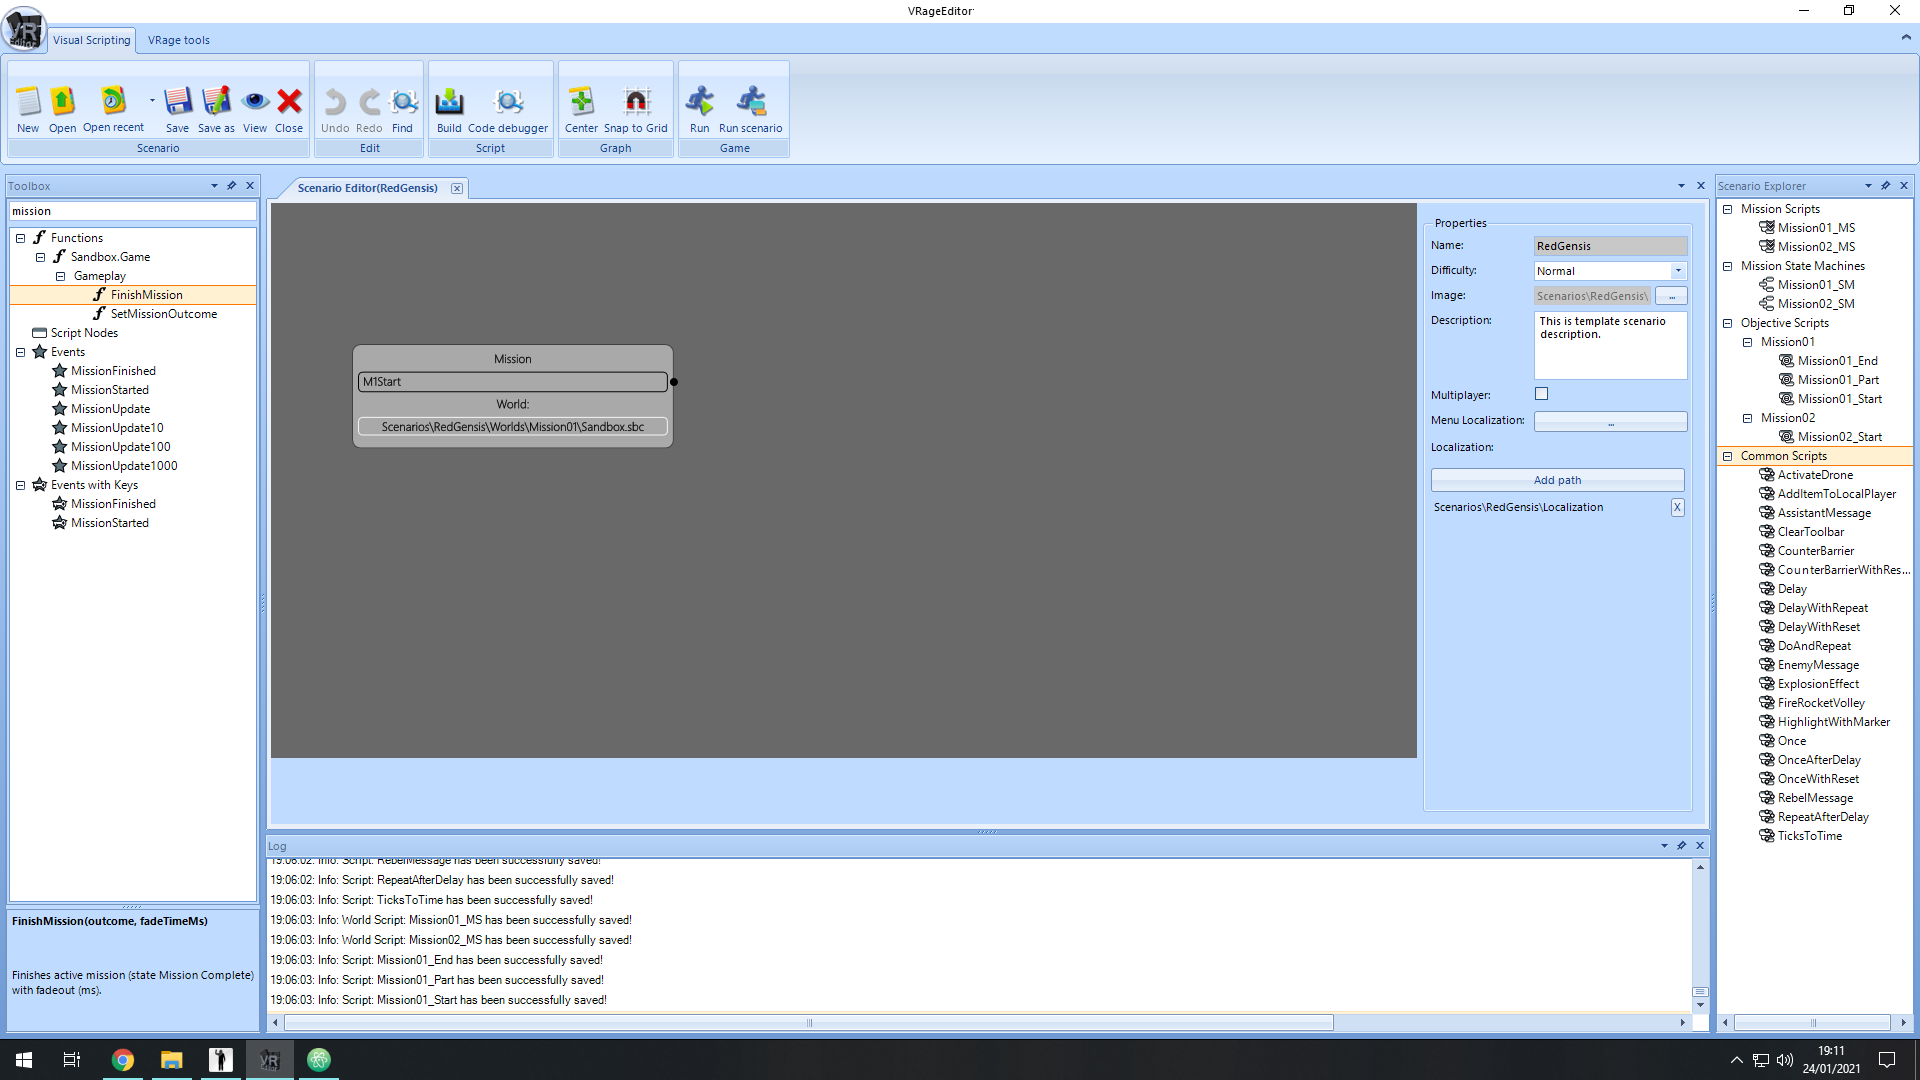This screenshot has height=1080, width=1920.
Task: Collapse the Events node in Toolbox
Action: tap(20, 352)
